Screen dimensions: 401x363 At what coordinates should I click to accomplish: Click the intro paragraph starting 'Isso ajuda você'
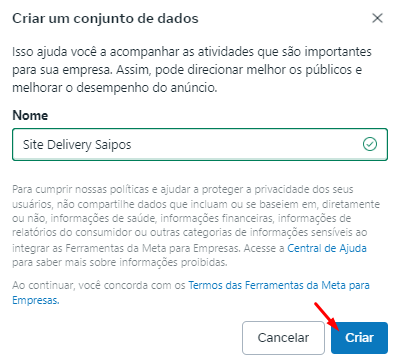coord(192,70)
